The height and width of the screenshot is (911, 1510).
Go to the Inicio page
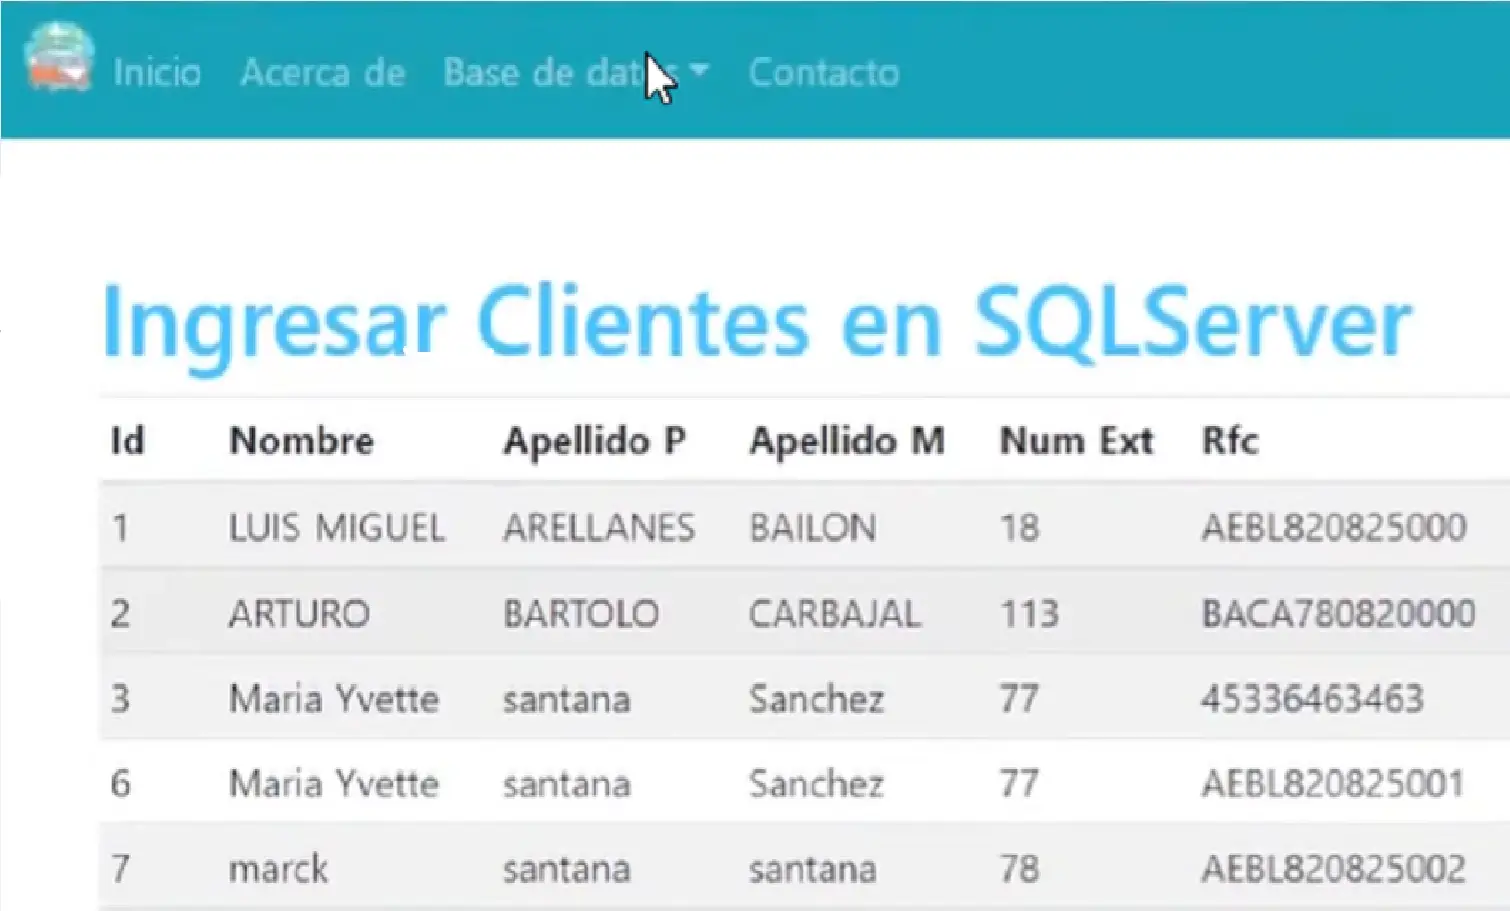157,72
